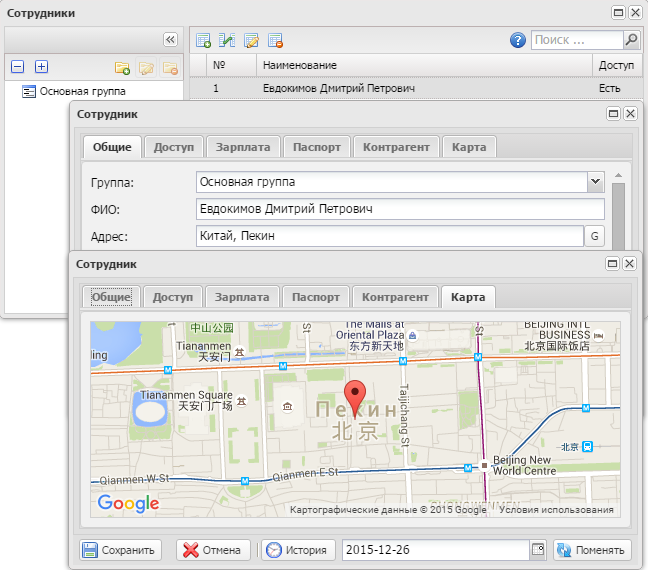The width and height of the screenshot is (648, 570).
Task: Select Карта tab in front window
Action: click(x=468, y=297)
